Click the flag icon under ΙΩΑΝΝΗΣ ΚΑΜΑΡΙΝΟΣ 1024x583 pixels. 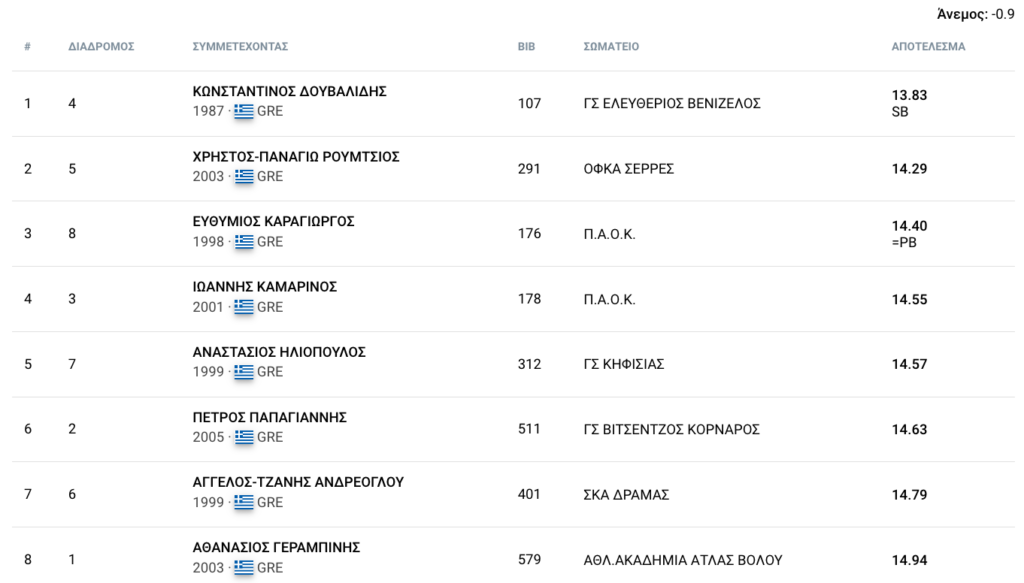coord(244,307)
